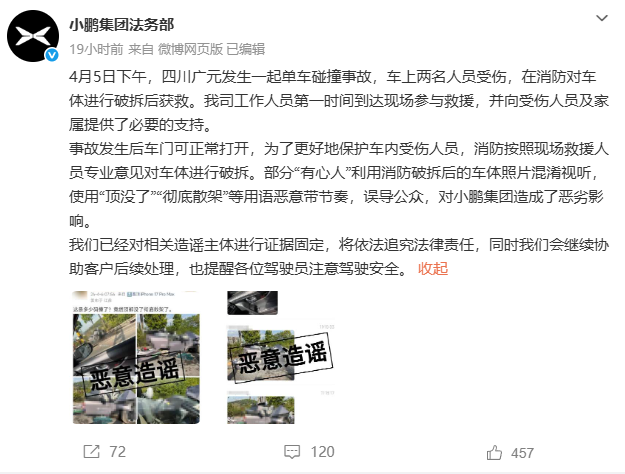
Task: Click the 已编辑 edited label
Action: 246,49
